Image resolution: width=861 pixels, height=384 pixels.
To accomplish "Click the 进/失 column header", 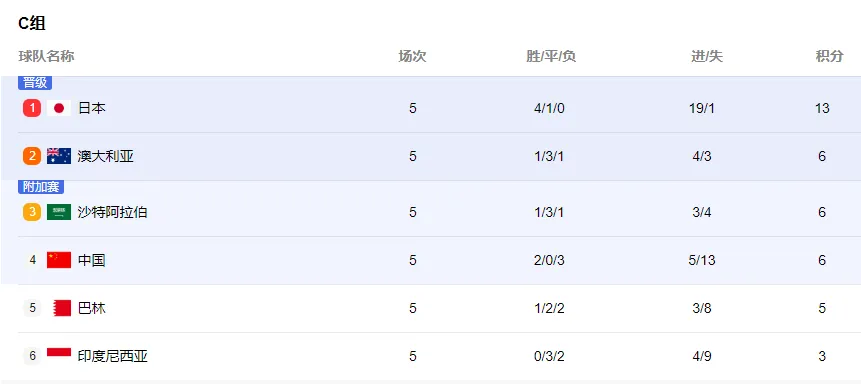I will [707, 56].
